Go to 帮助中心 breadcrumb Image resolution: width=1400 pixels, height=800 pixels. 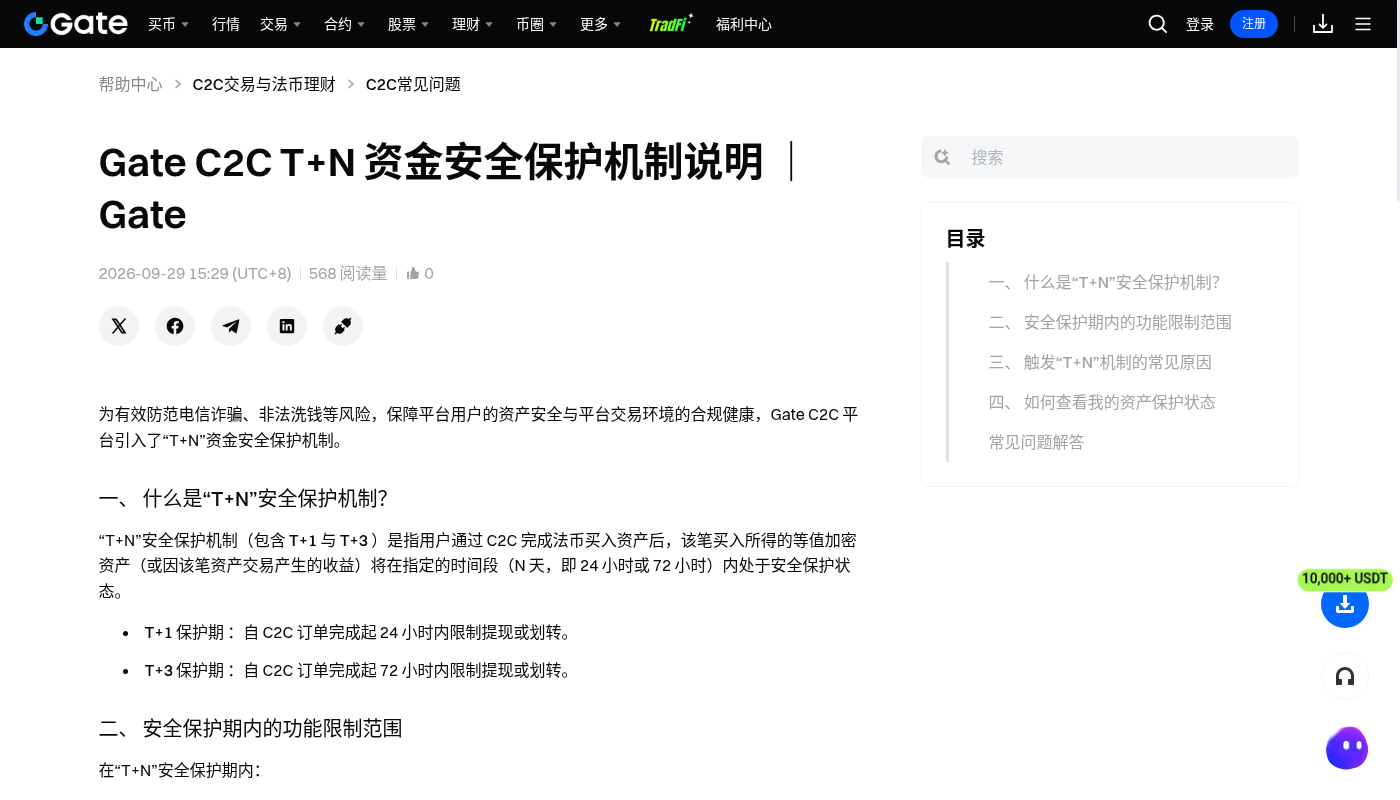130,84
